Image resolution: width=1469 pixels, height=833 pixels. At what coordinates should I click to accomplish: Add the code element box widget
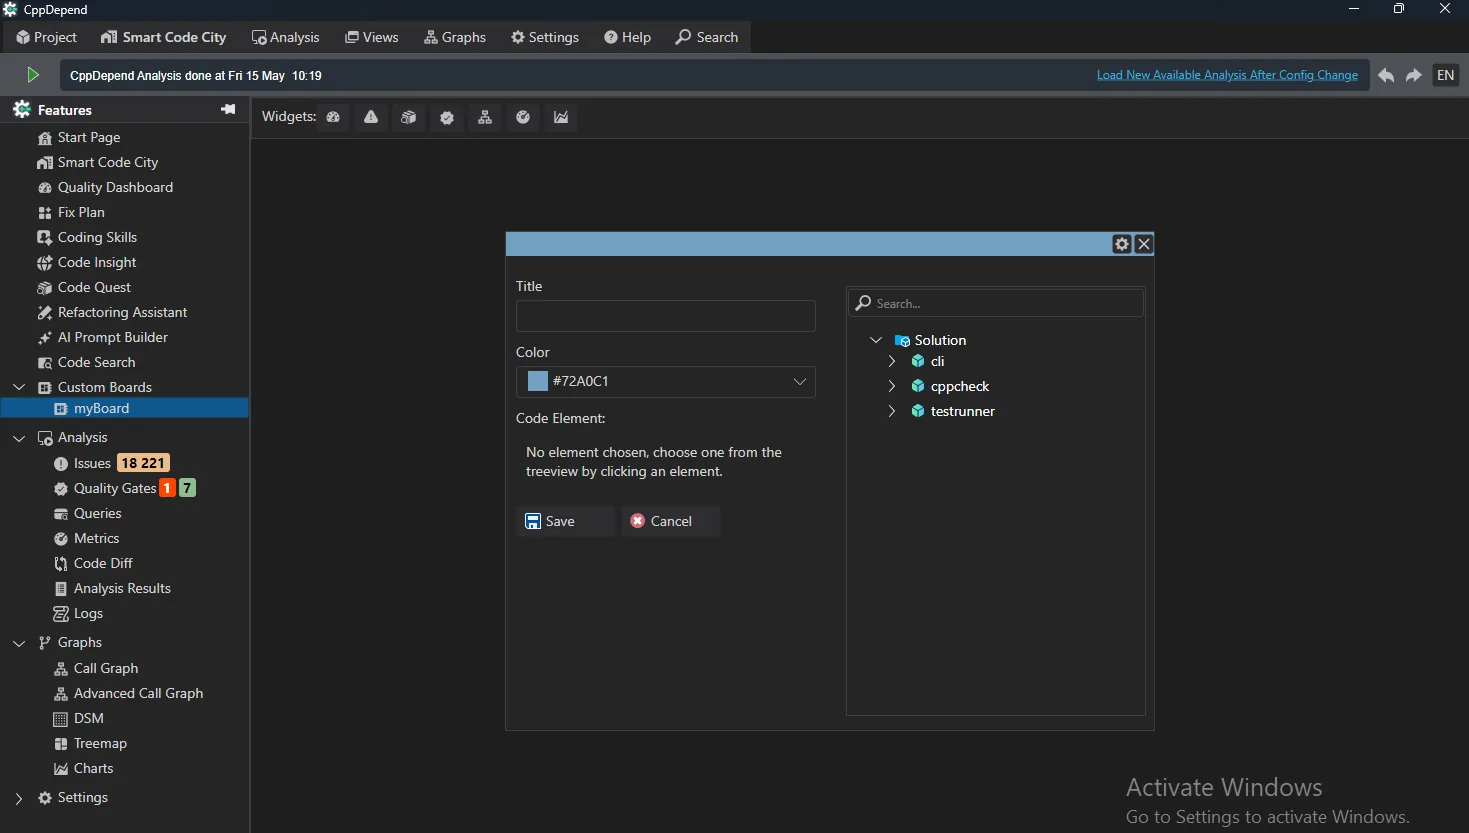409,117
